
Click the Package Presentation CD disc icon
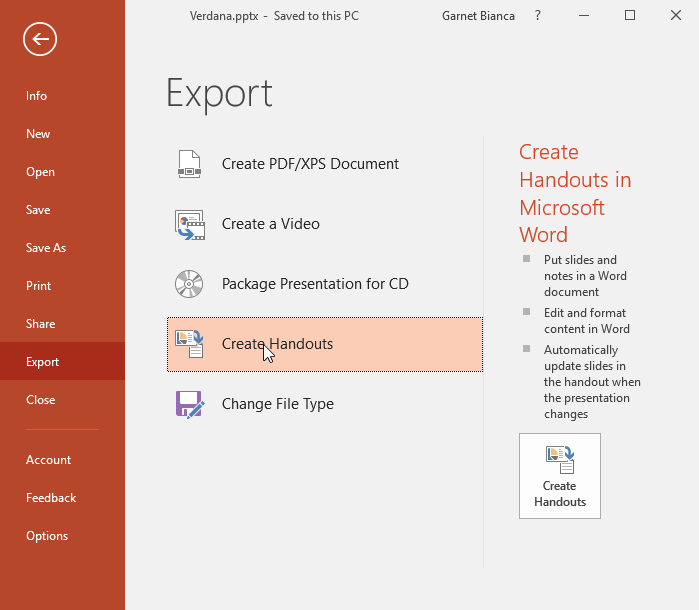pyautogui.click(x=189, y=284)
